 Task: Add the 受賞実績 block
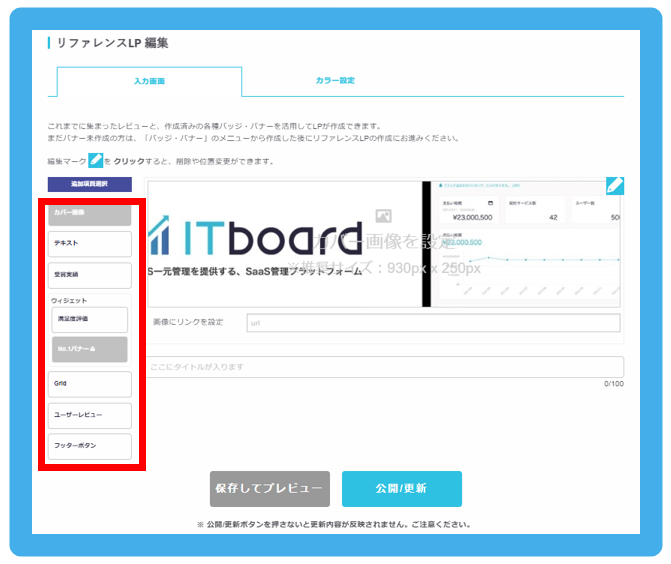tap(90, 274)
